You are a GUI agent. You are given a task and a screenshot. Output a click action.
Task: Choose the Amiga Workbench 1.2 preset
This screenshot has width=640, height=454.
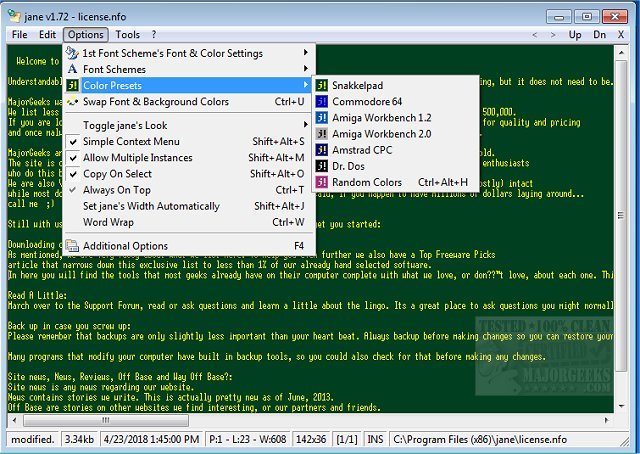click(x=395, y=118)
